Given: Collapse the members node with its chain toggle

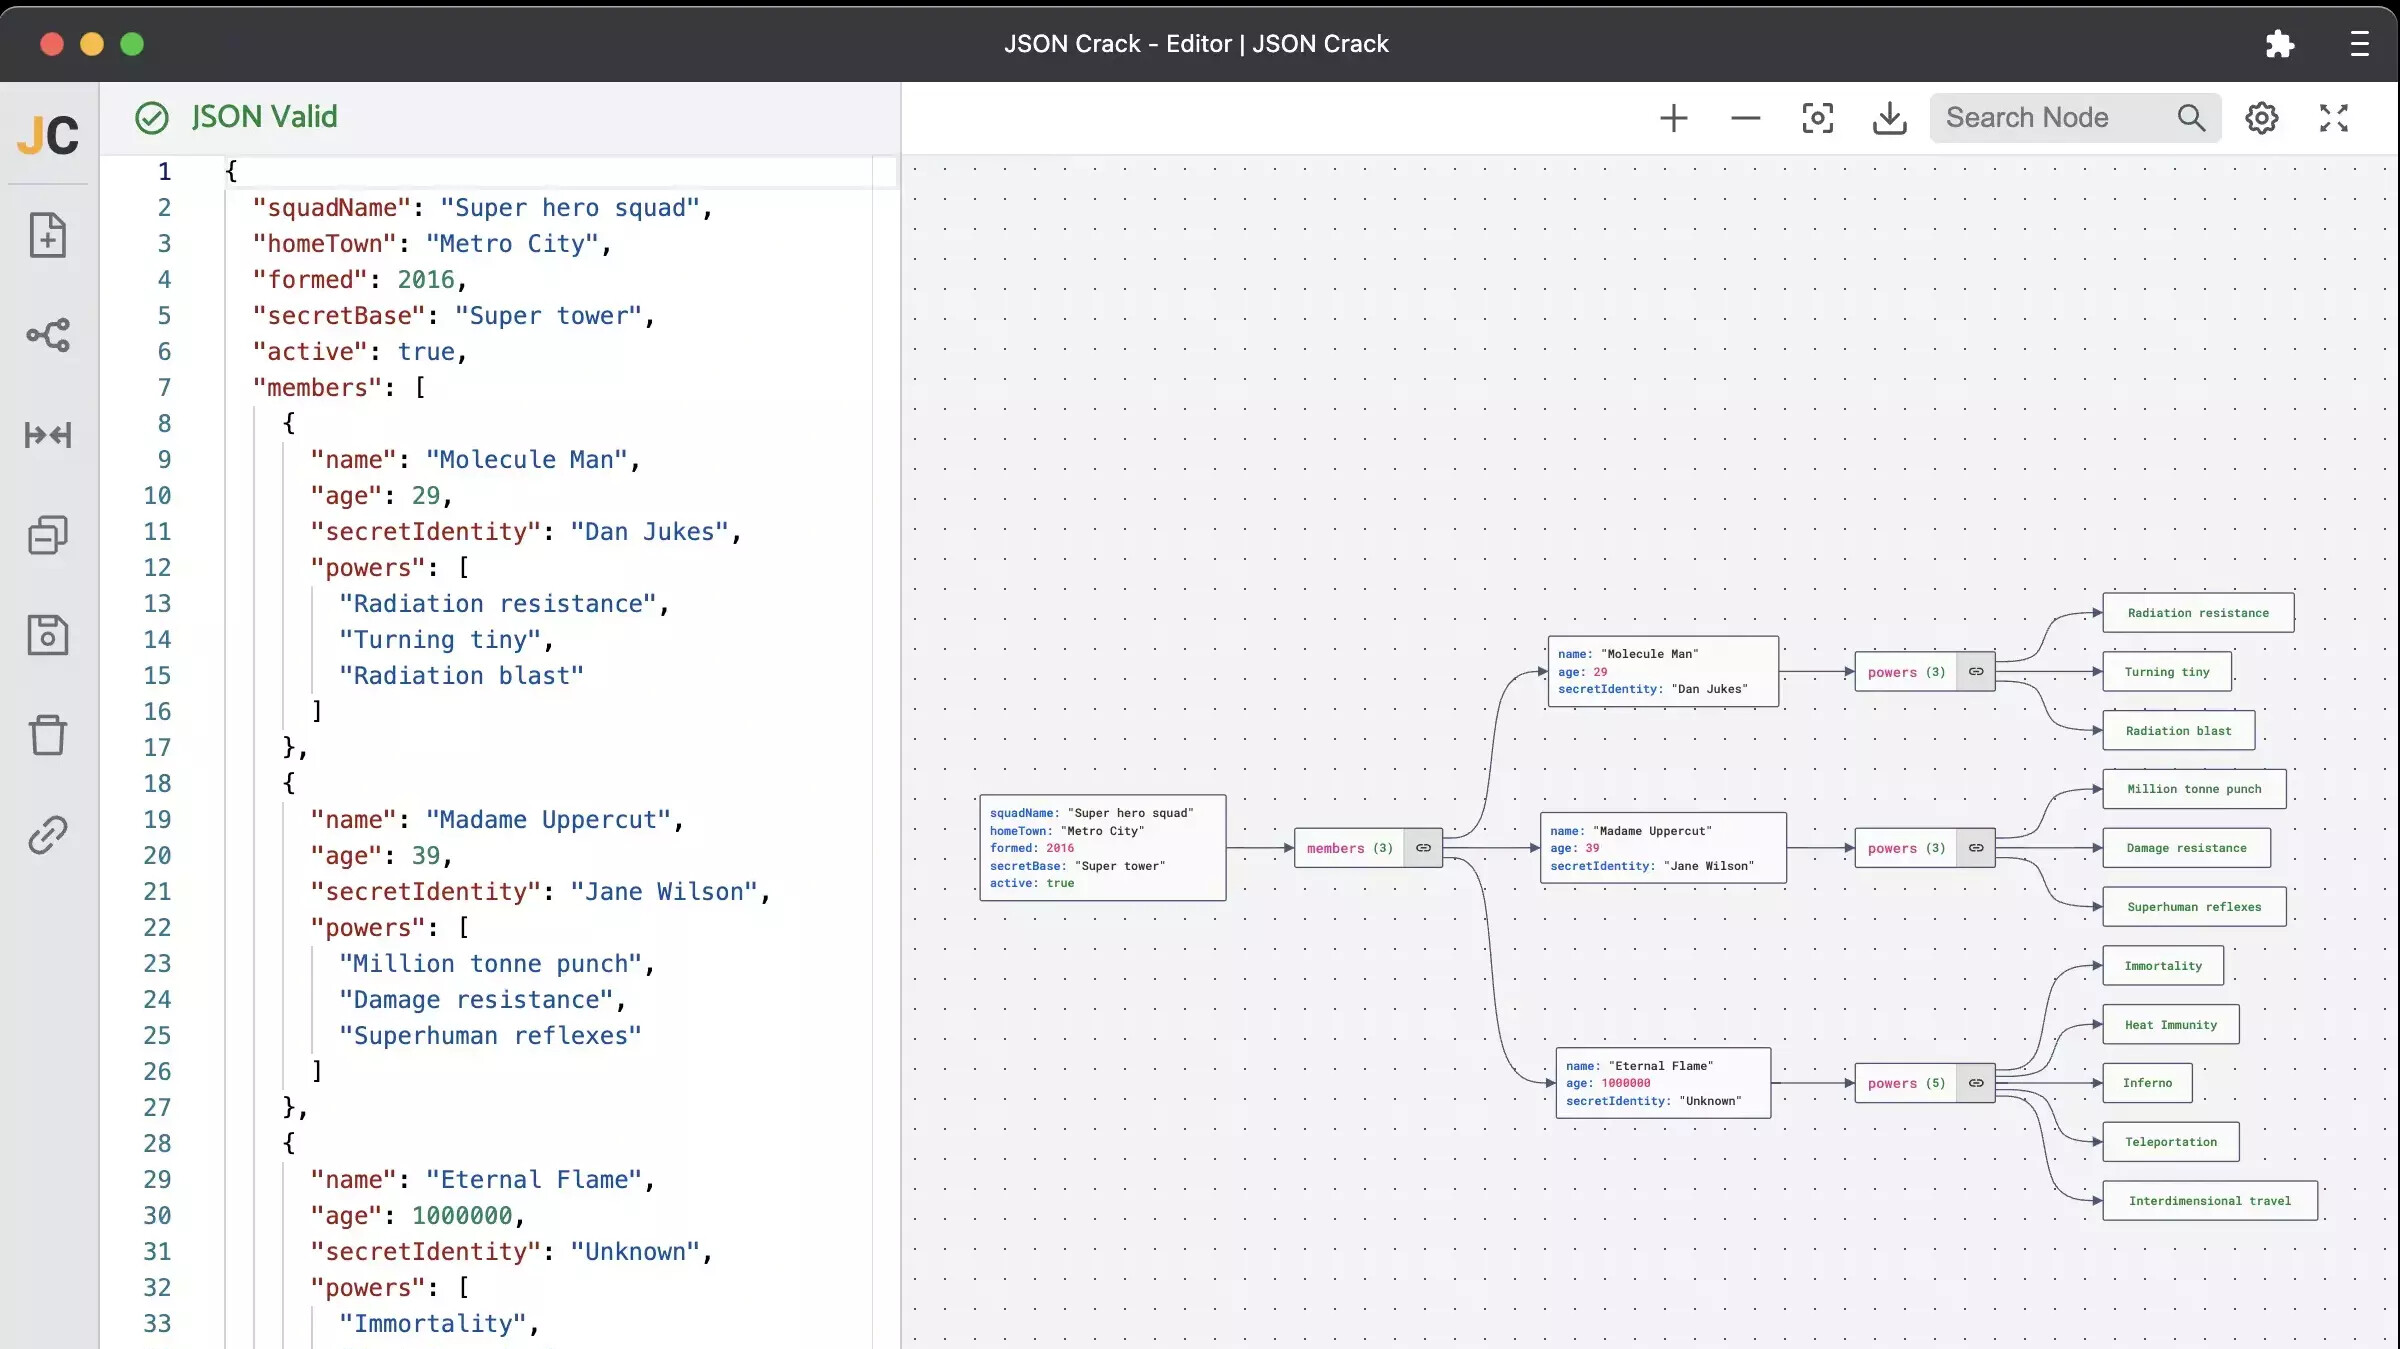Looking at the screenshot, I should tap(1423, 848).
